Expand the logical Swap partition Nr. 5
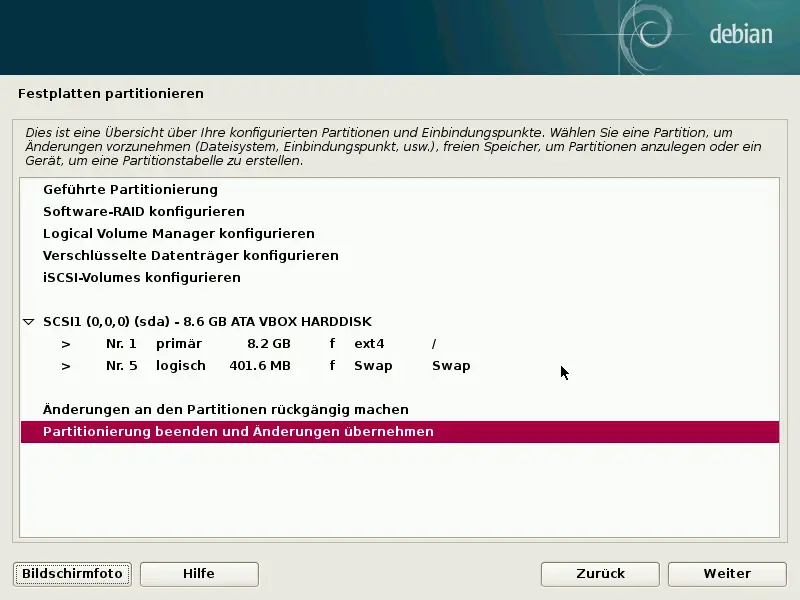800x600 pixels. (x=65, y=365)
